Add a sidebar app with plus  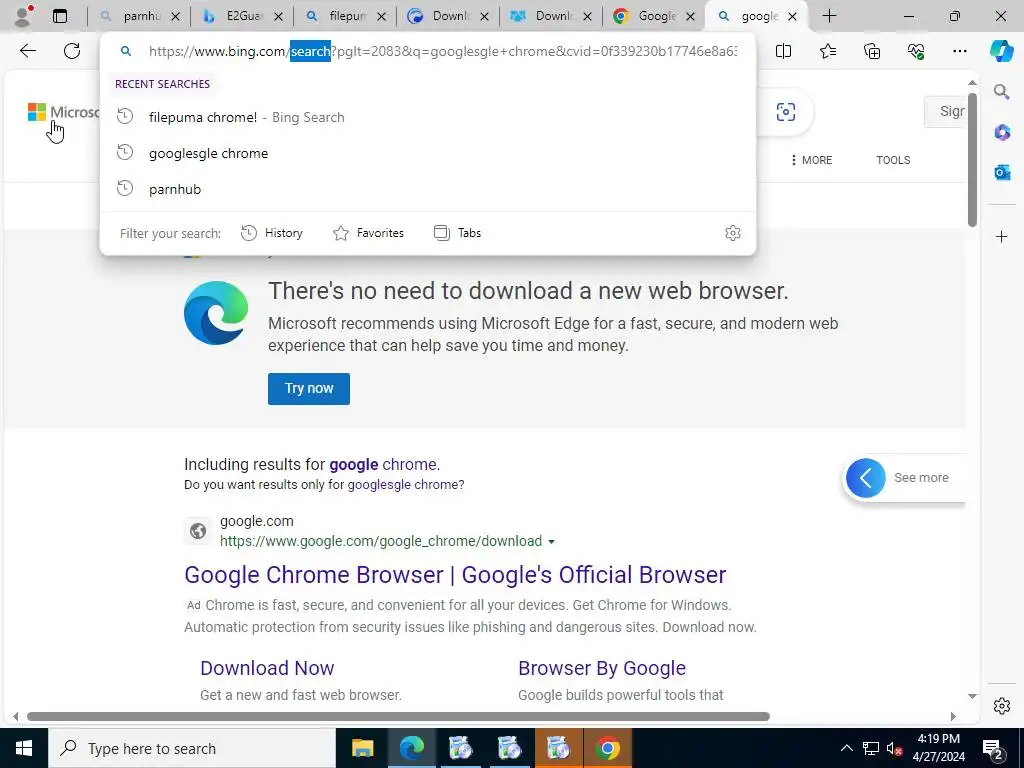[1002, 236]
